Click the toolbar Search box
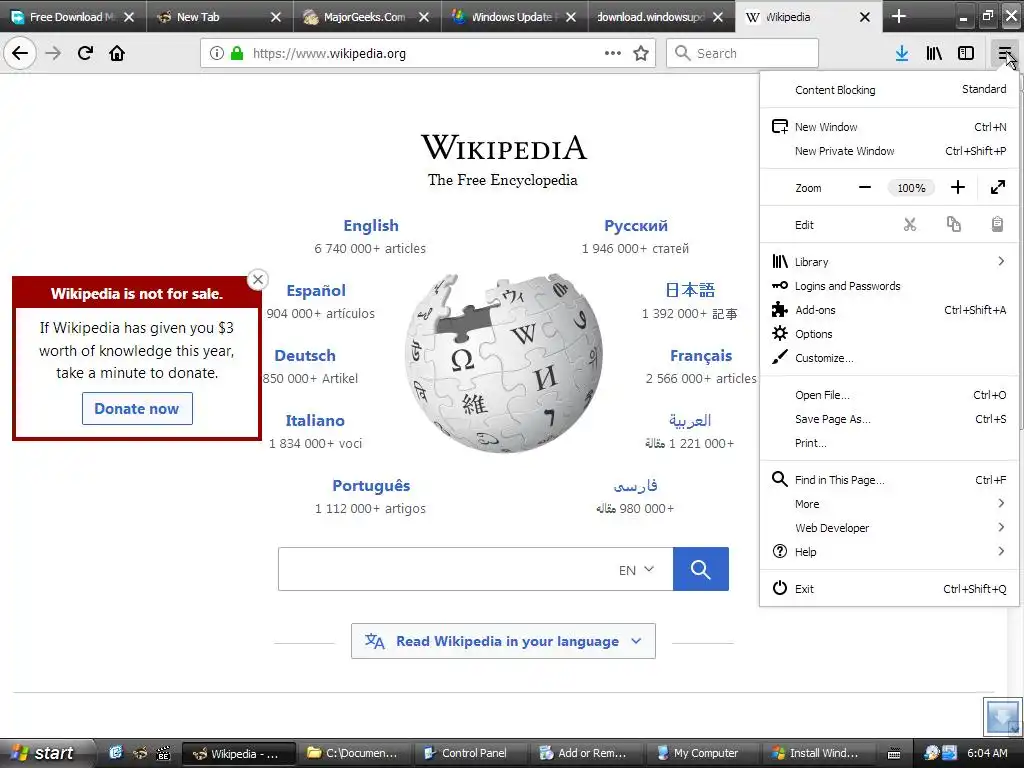The image size is (1024, 768). pyautogui.click(x=742, y=53)
